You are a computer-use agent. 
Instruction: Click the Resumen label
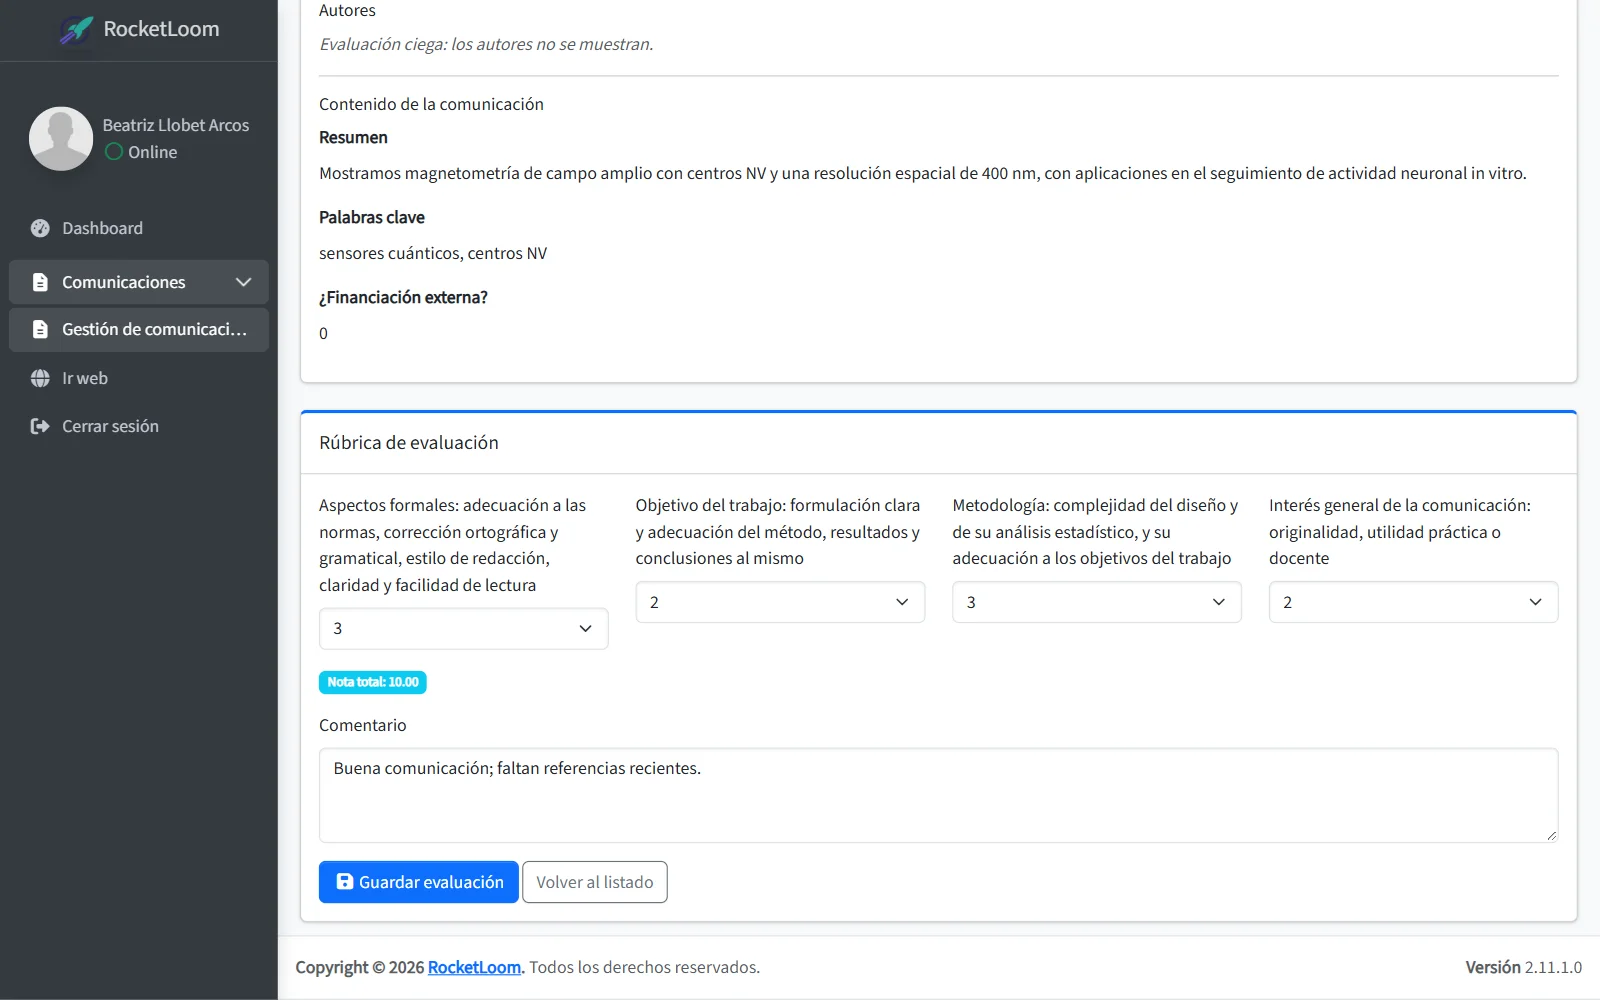(x=353, y=137)
